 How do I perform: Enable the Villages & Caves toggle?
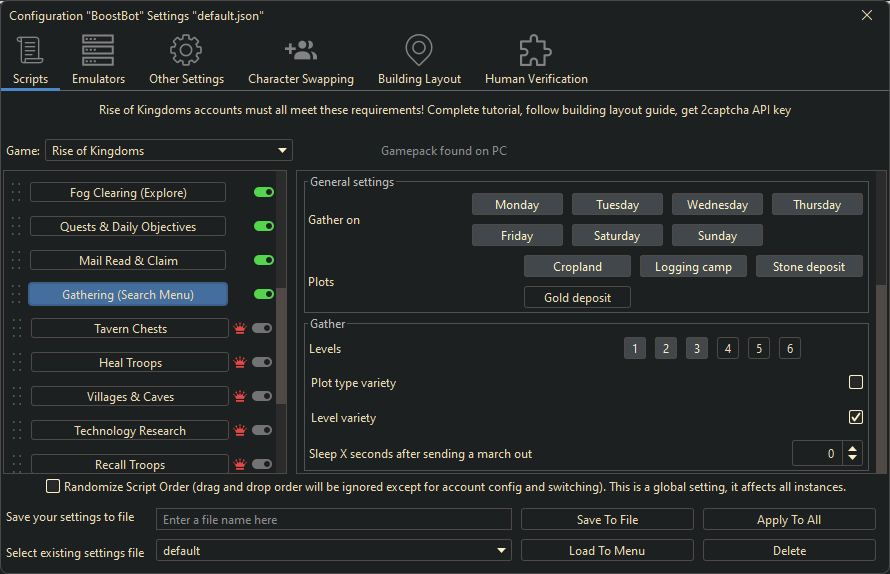coord(262,396)
